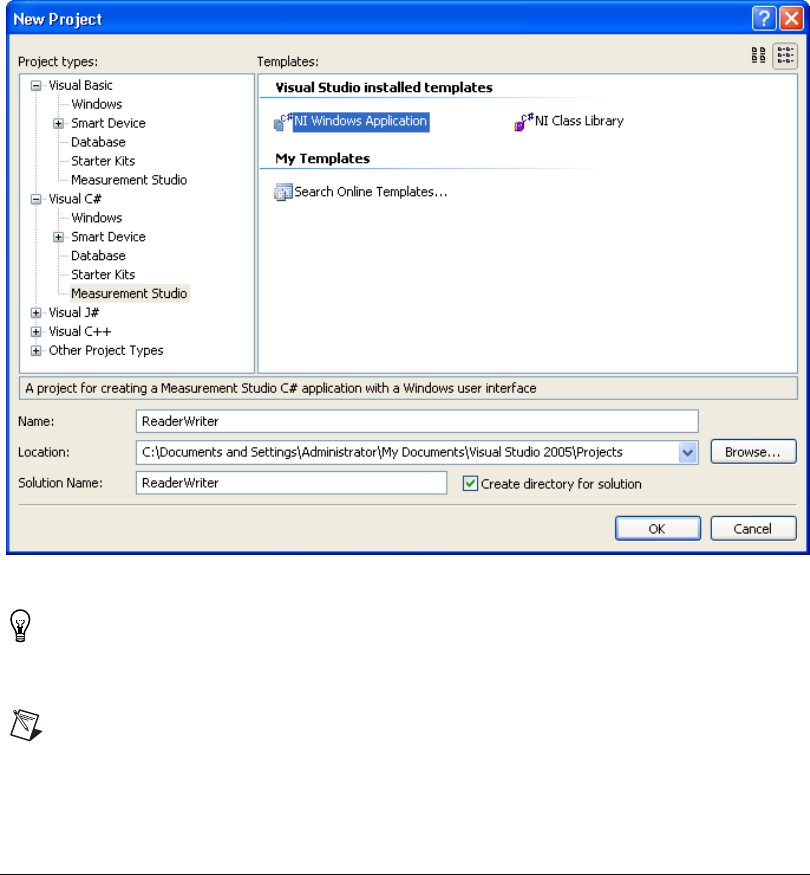Viewport: 810px width, 875px height.
Task: Click the Cancel button
Action: pos(753,528)
